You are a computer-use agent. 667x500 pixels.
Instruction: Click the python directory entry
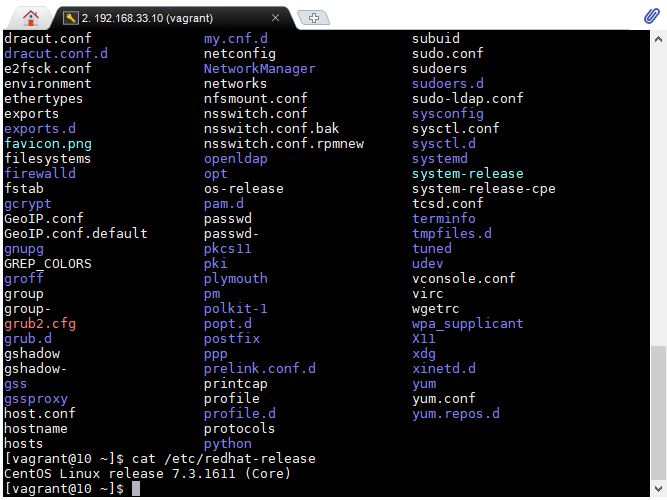click(228, 444)
